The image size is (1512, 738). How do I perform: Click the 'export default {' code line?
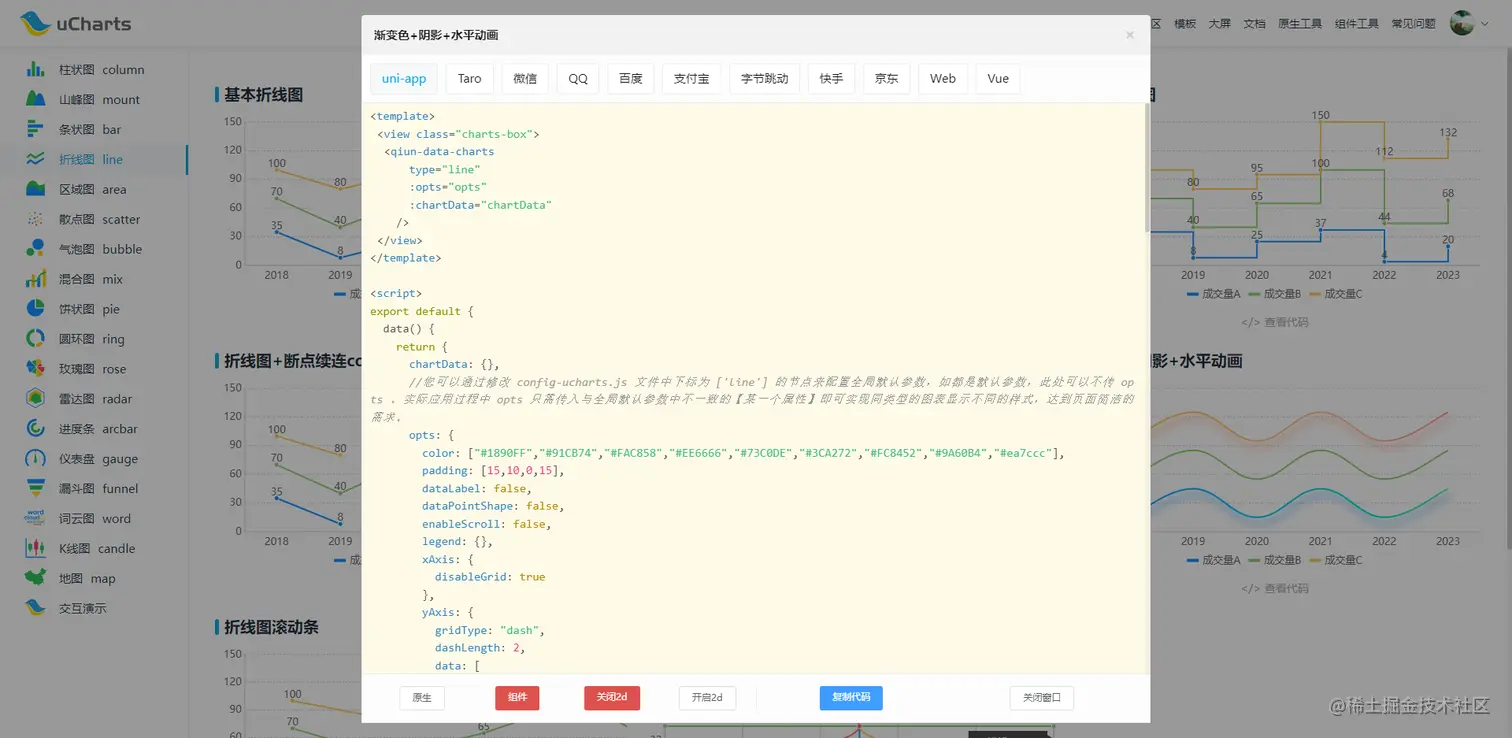(x=422, y=311)
